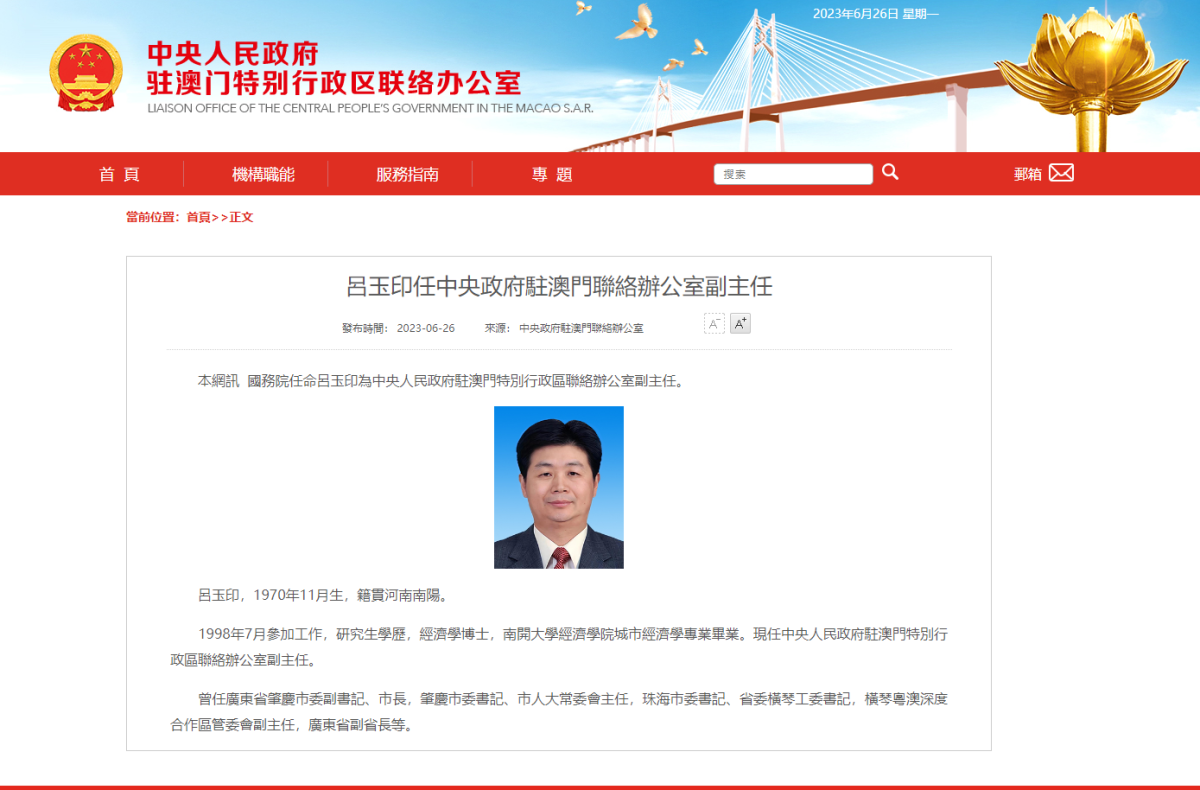Go to 首頁 in the navigation bar
This screenshot has width=1200, height=790.
pos(119,174)
